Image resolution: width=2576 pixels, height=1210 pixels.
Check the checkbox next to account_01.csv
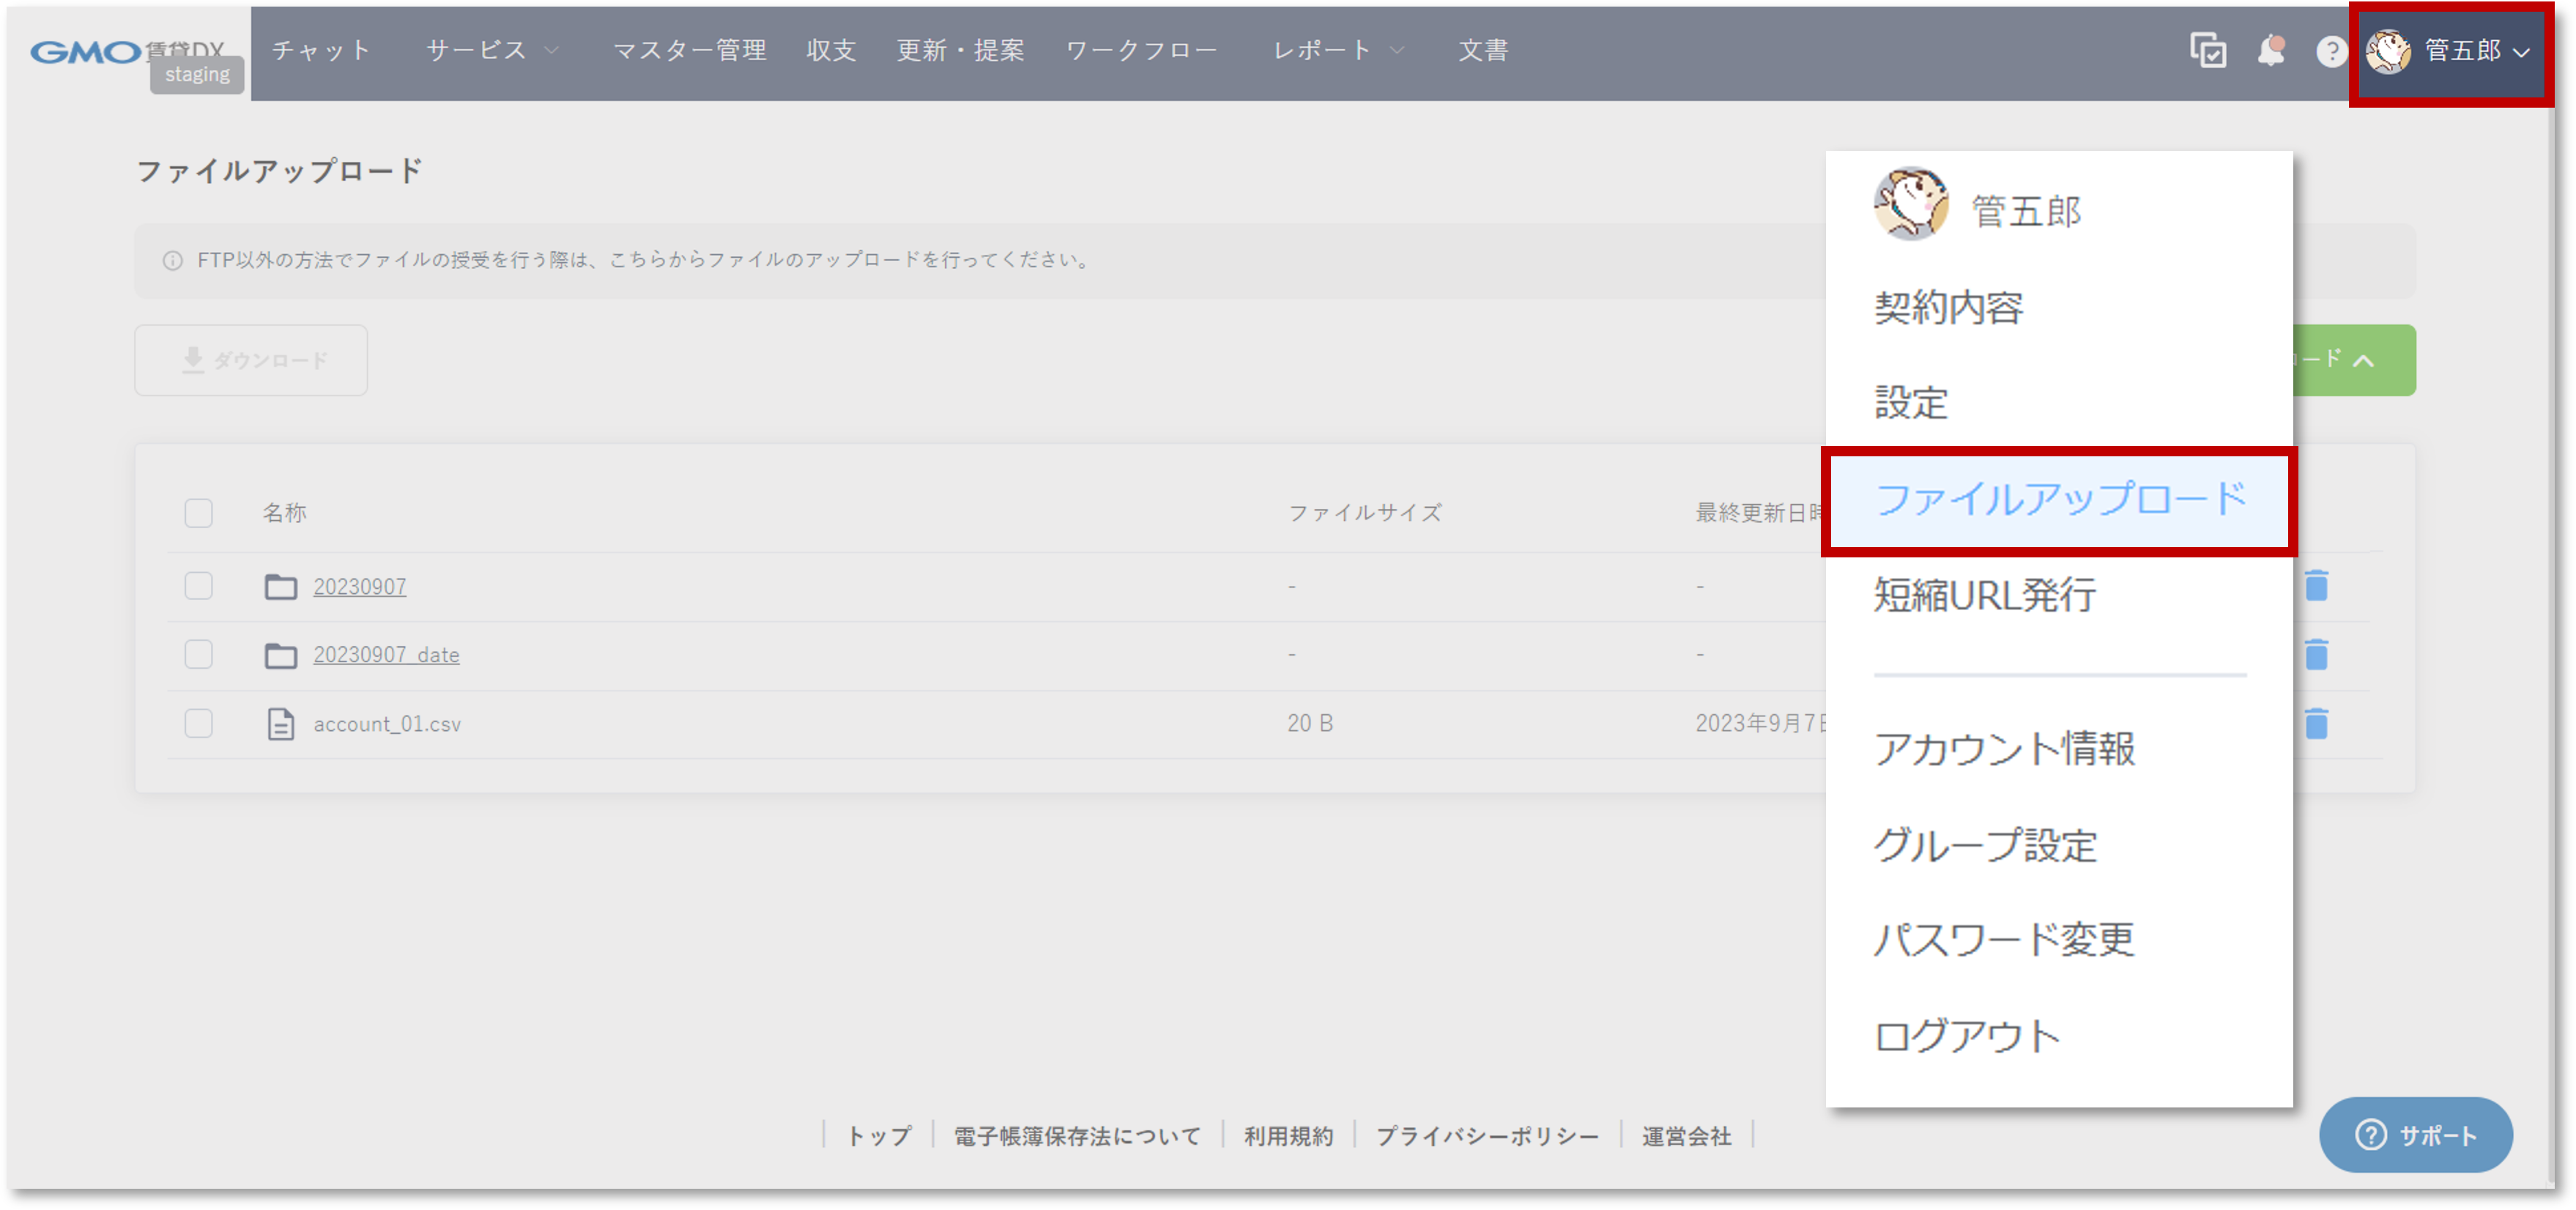coord(198,723)
